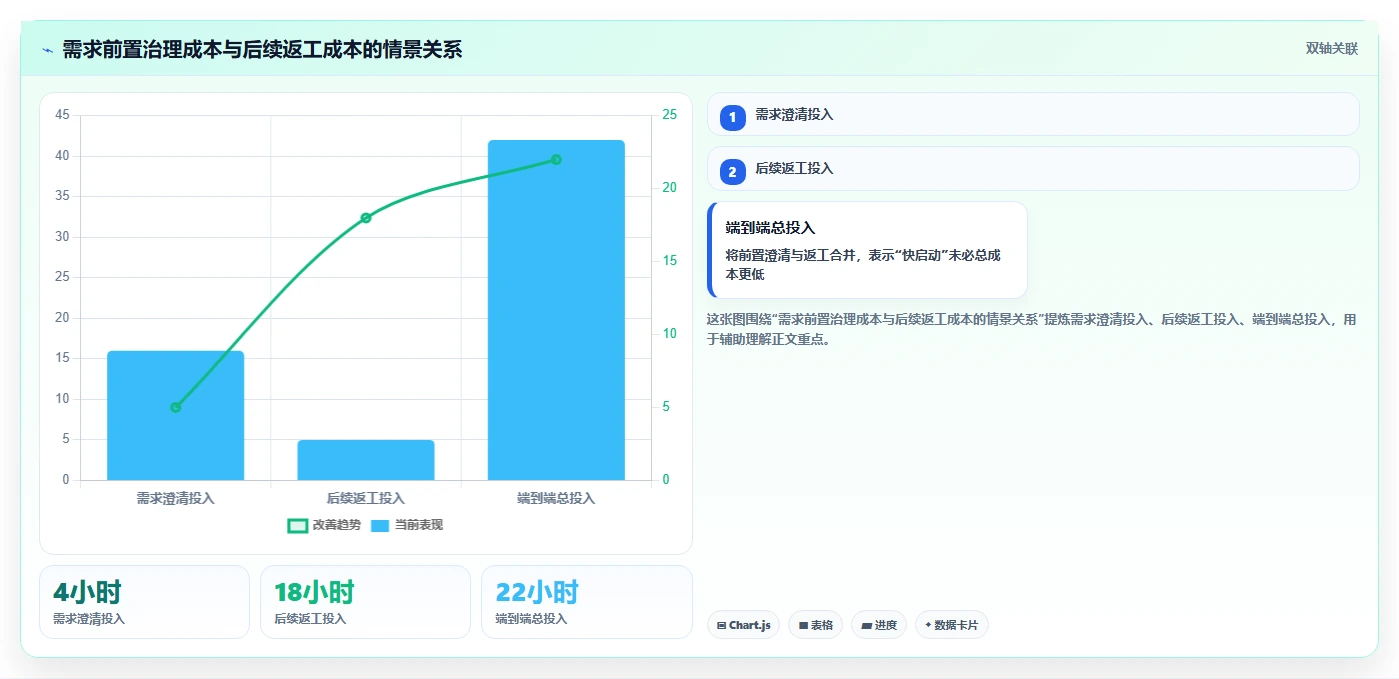Click the 数据卡片 tag

(951, 625)
